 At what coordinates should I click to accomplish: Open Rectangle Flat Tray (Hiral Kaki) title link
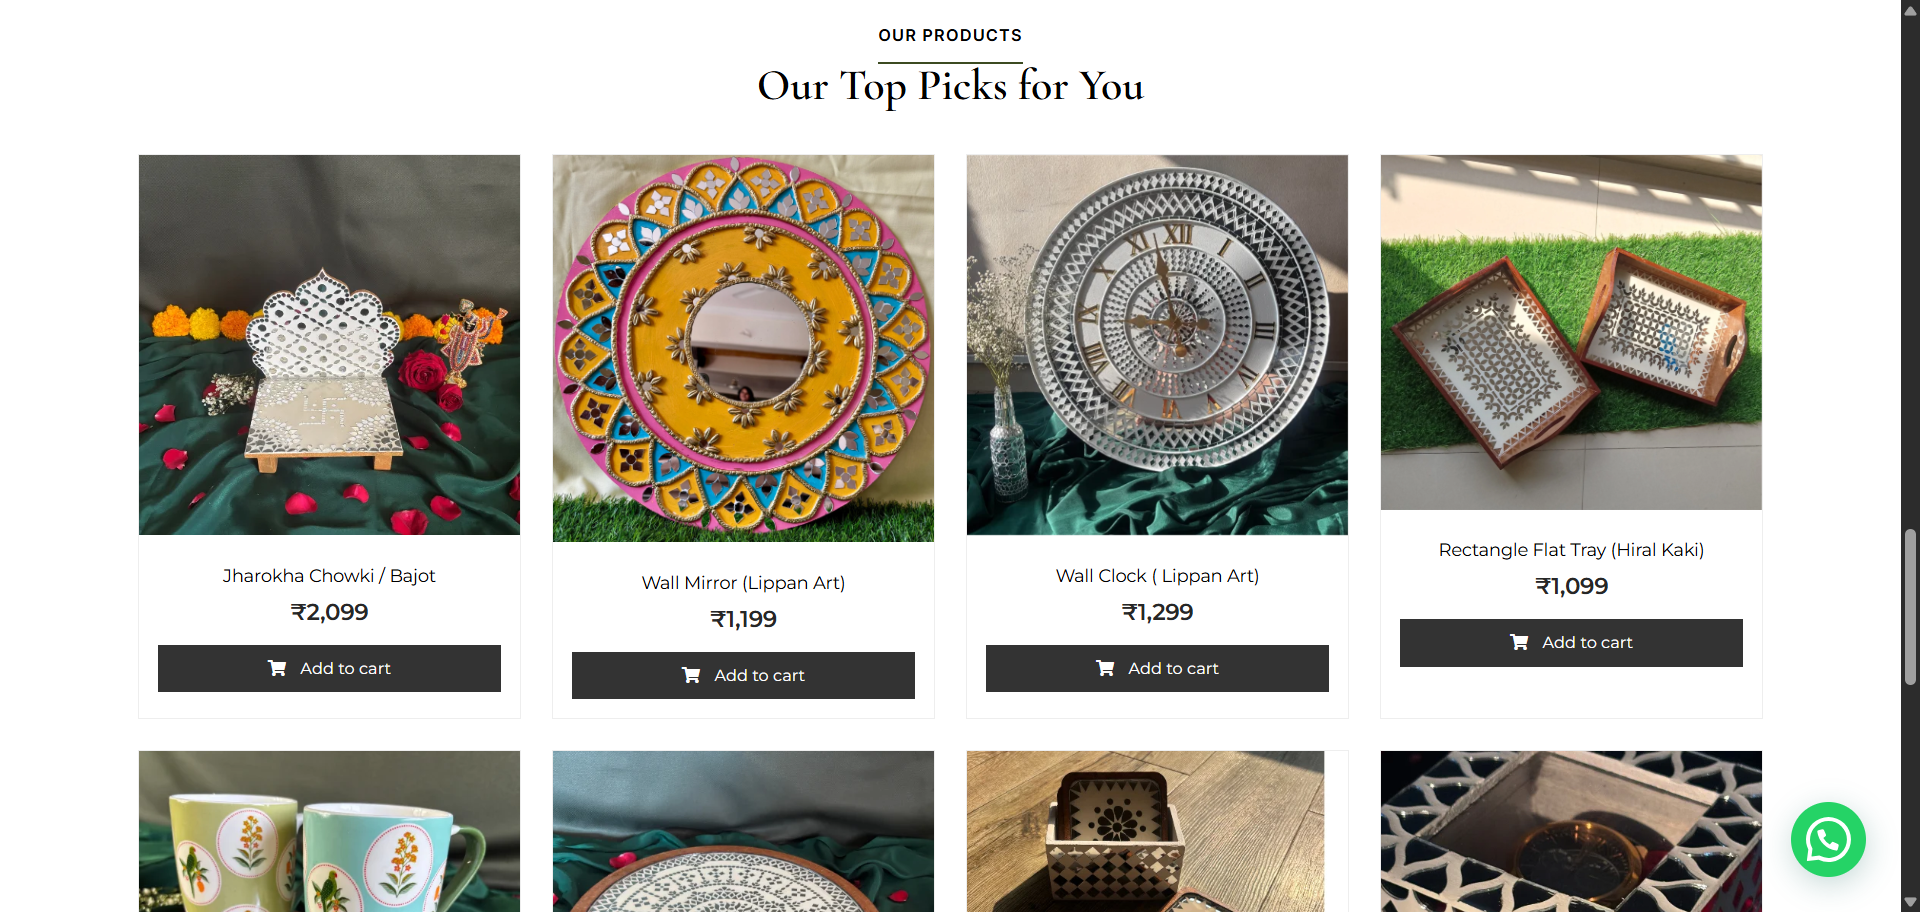point(1571,550)
